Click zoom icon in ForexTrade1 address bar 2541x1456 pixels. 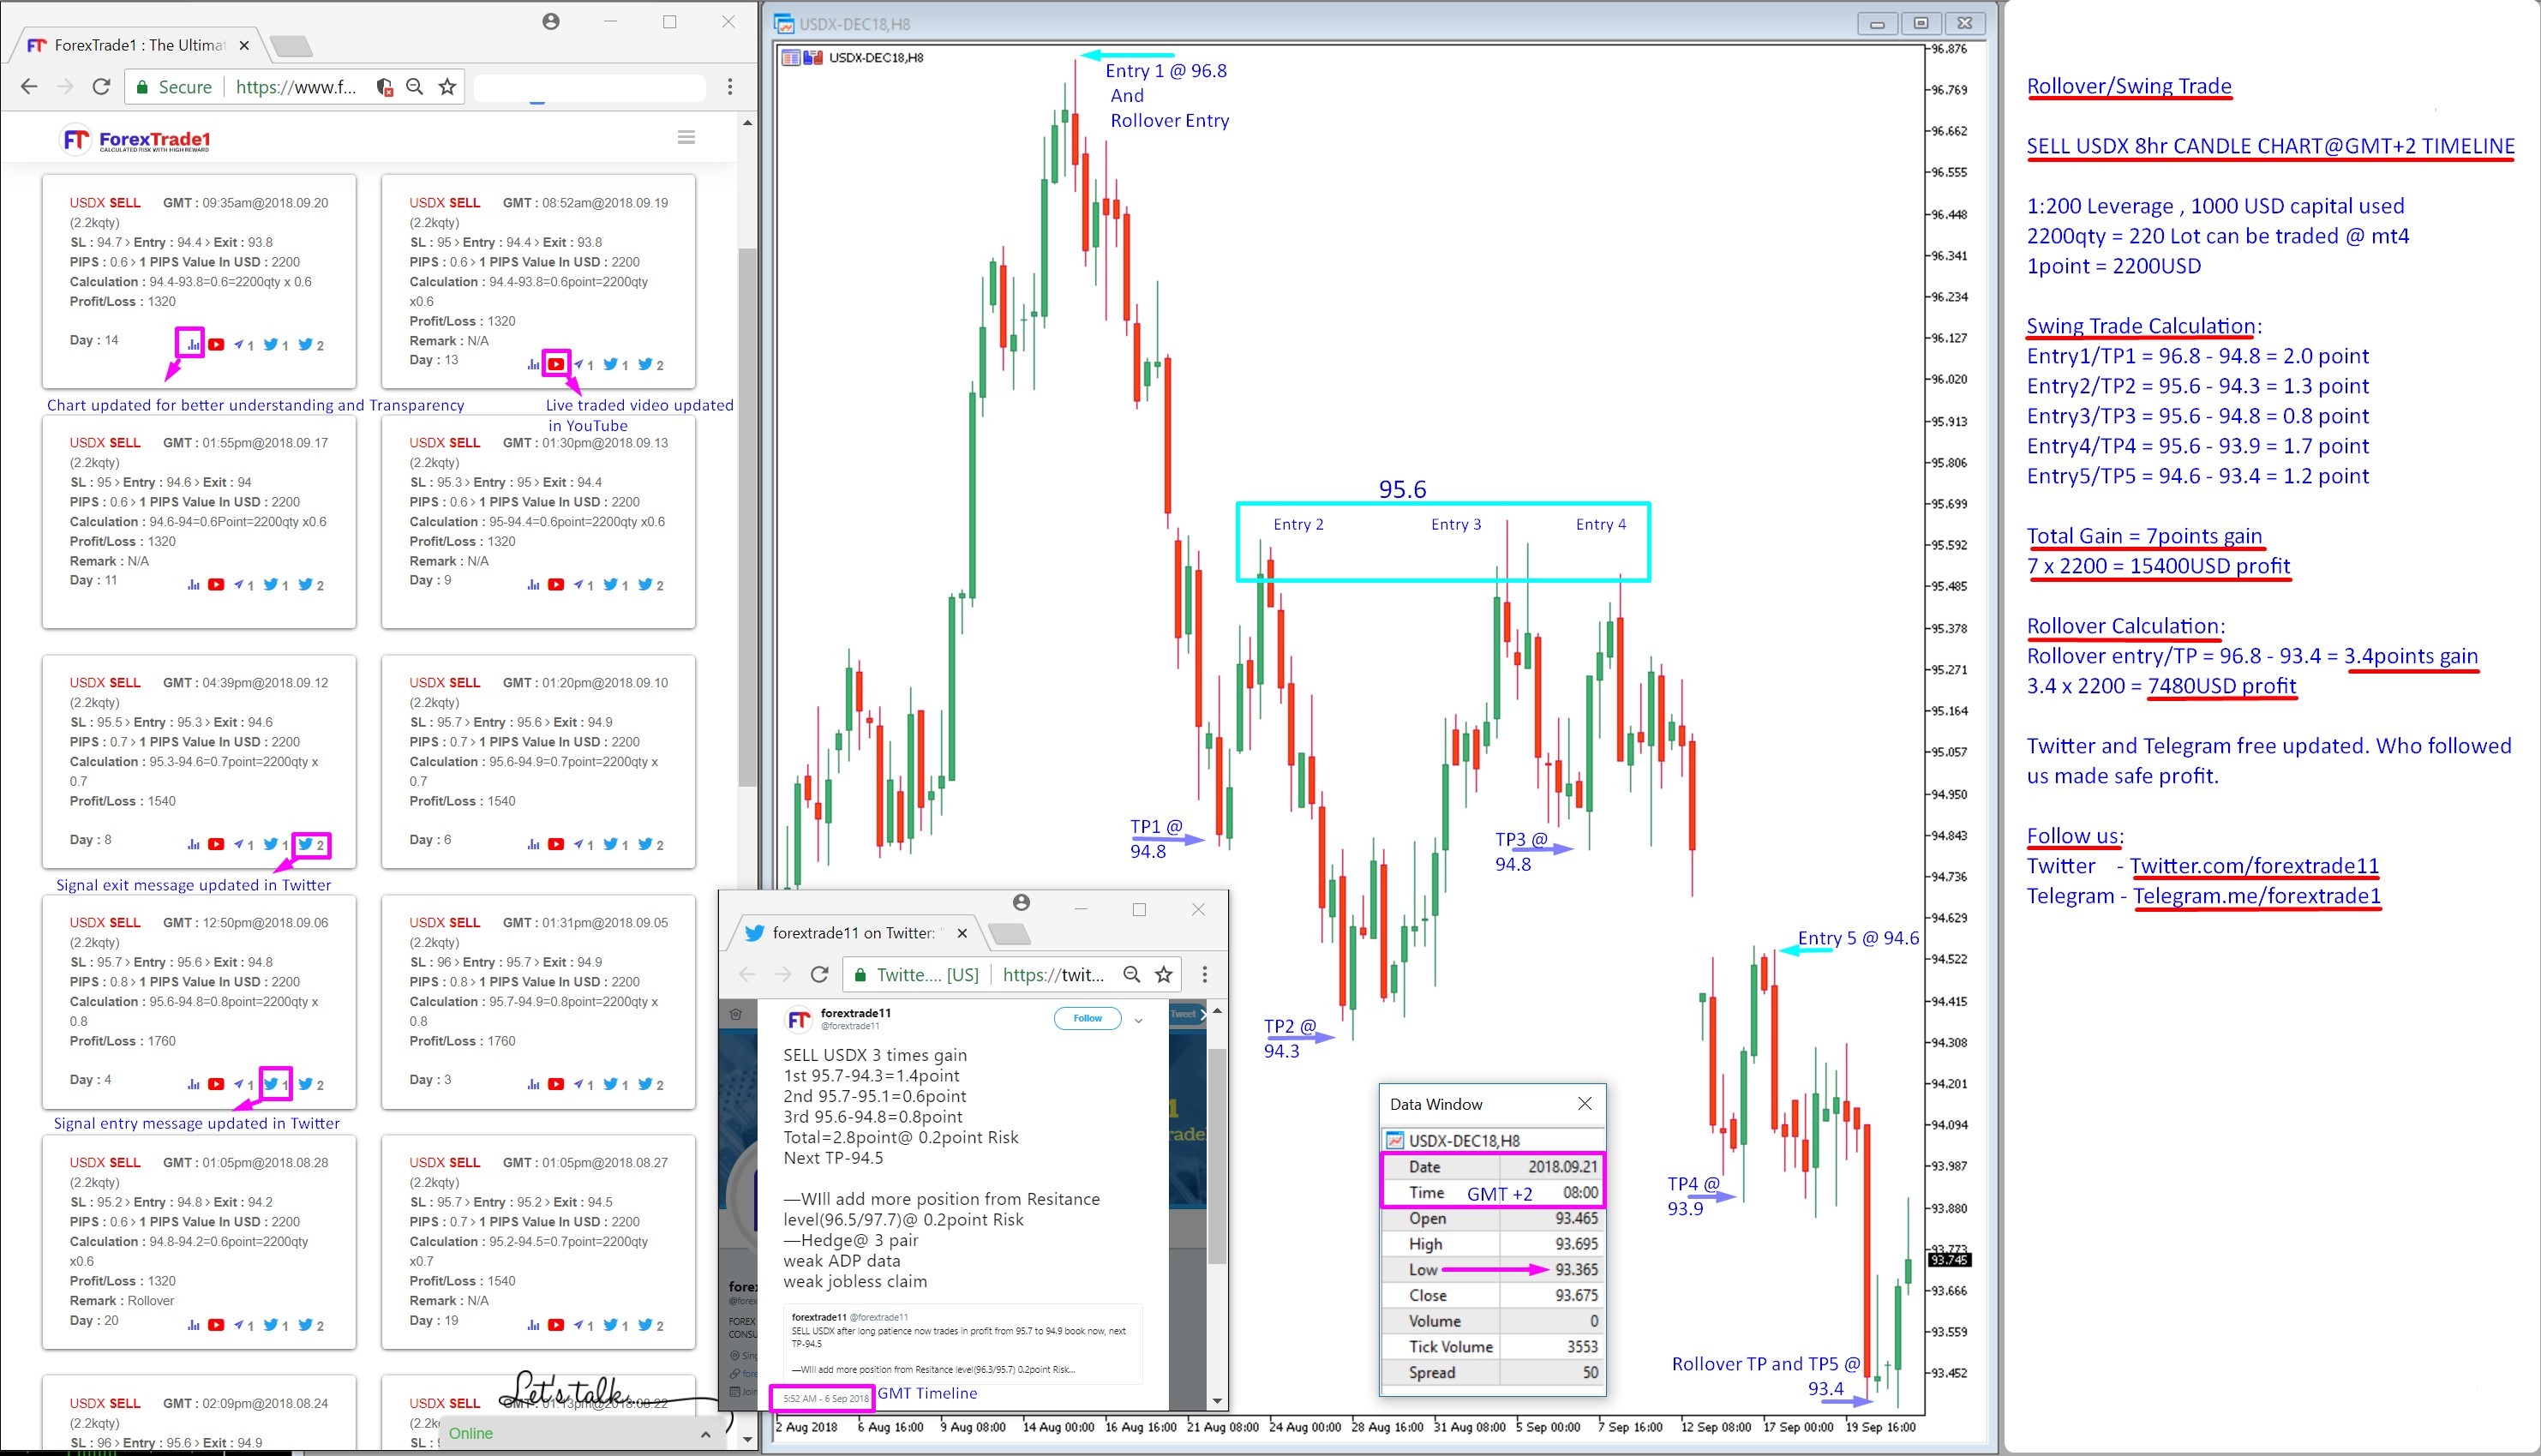[x=414, y=87]
